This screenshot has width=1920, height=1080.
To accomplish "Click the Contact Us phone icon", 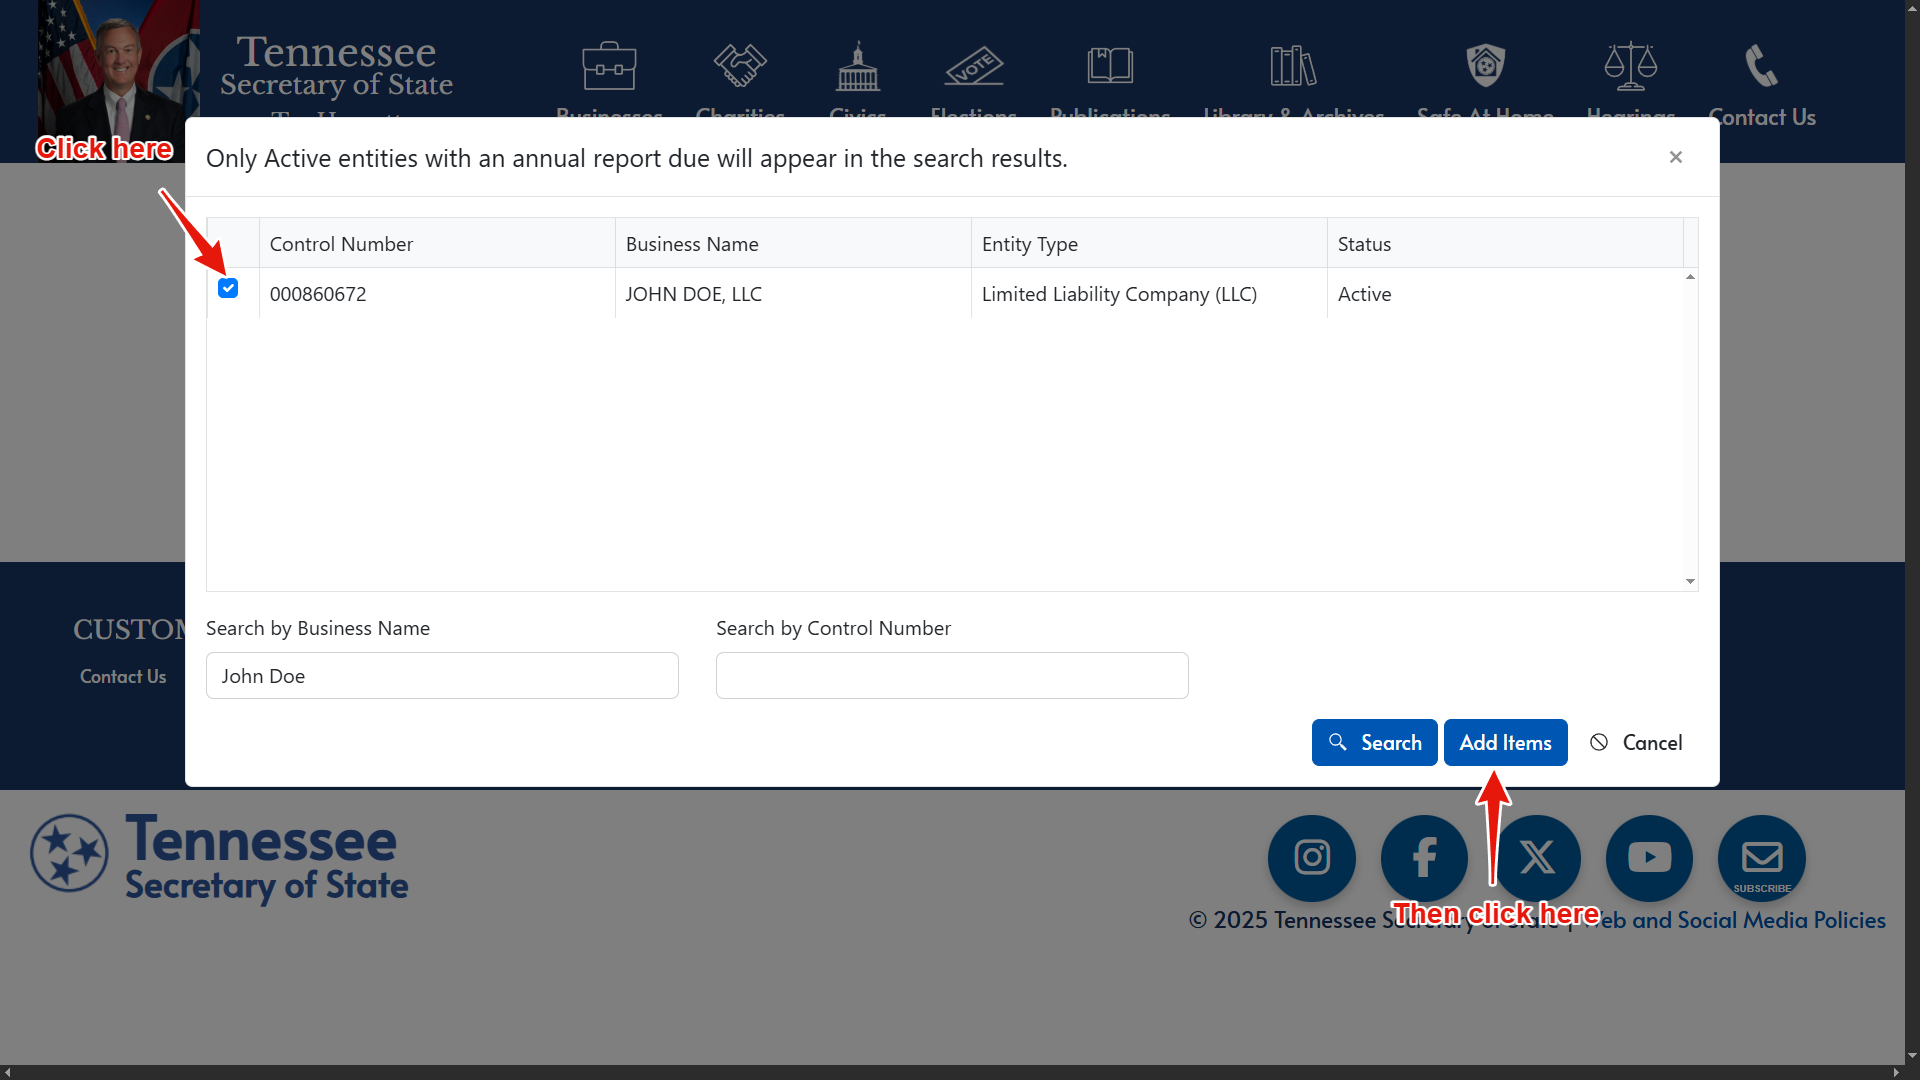I will click(1761, 66).
